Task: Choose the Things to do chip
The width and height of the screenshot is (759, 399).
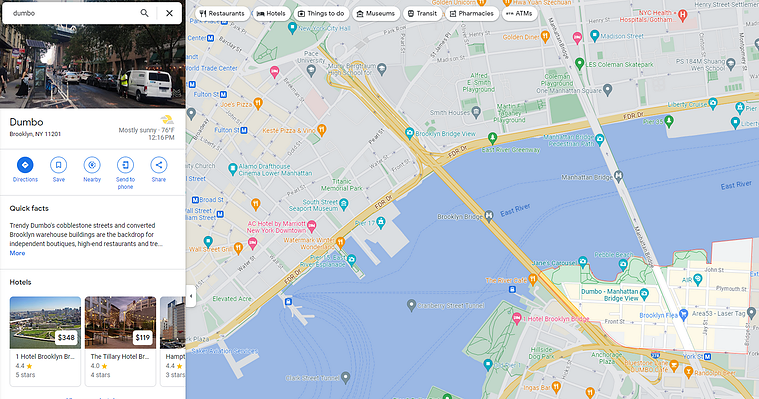Action: pyautogui.click(x=321, y=14)
